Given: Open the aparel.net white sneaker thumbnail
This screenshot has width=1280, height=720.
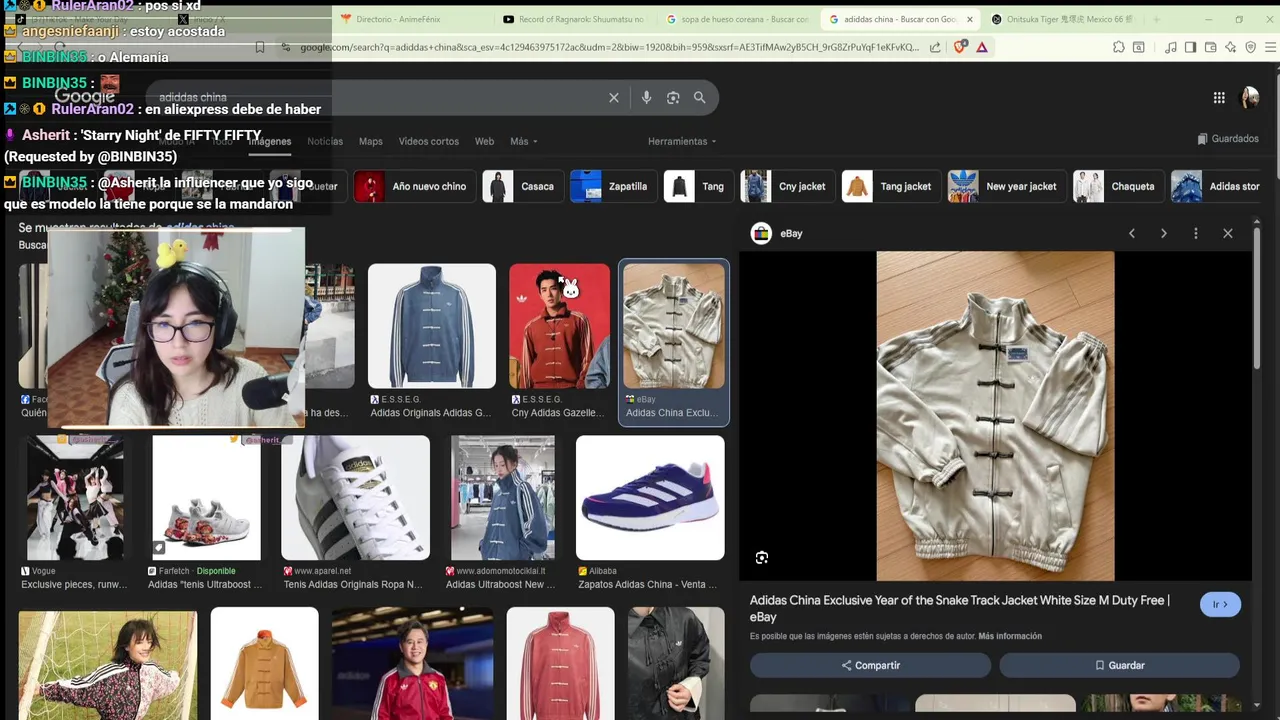Looking at the screenshot, I should 355,497.
